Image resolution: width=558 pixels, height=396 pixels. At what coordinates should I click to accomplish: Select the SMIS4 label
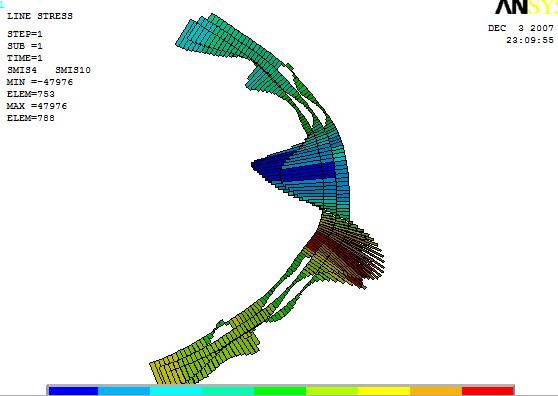22,70
